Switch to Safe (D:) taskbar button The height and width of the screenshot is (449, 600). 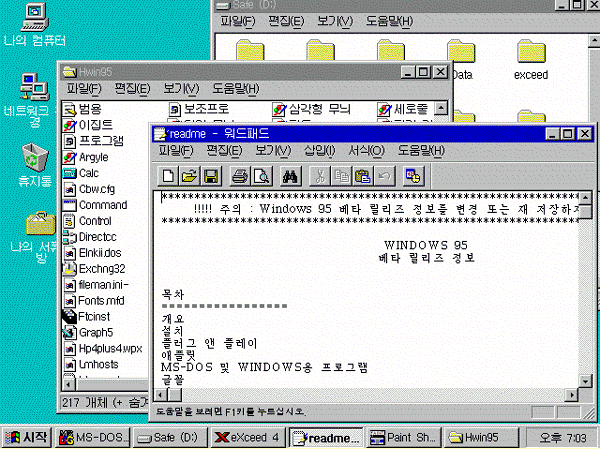[x=171, y=437]
